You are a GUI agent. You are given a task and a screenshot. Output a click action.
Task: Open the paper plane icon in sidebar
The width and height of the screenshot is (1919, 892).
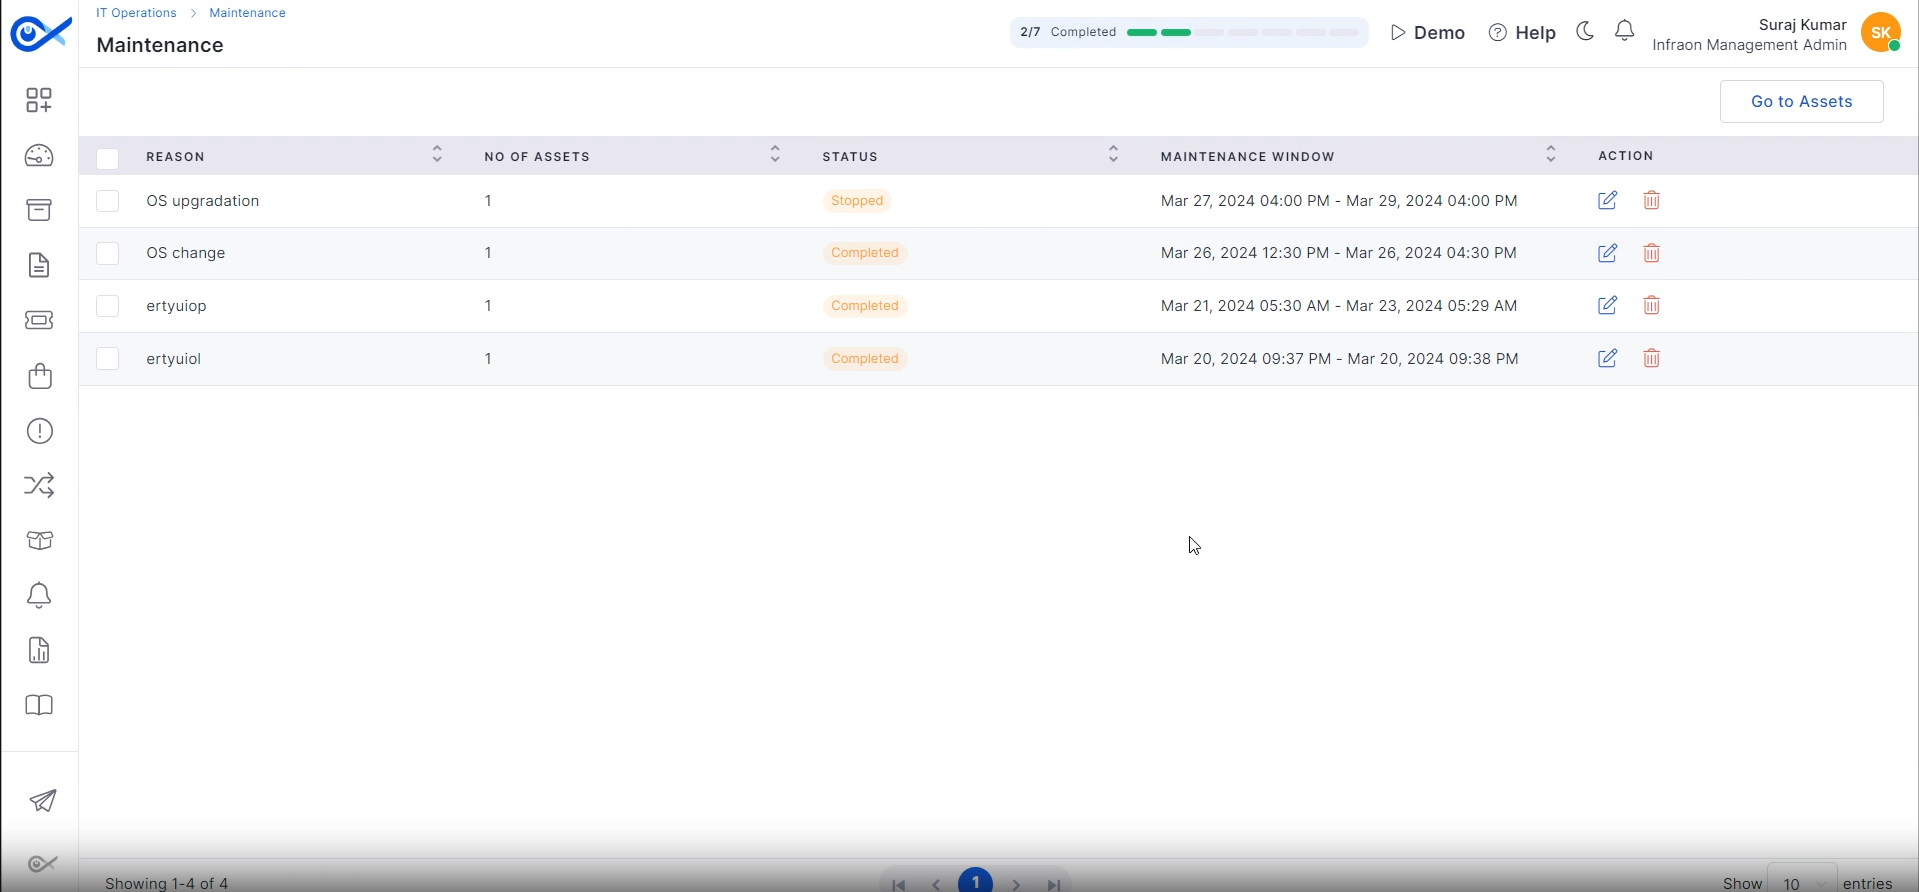click(x=42, y=801)
